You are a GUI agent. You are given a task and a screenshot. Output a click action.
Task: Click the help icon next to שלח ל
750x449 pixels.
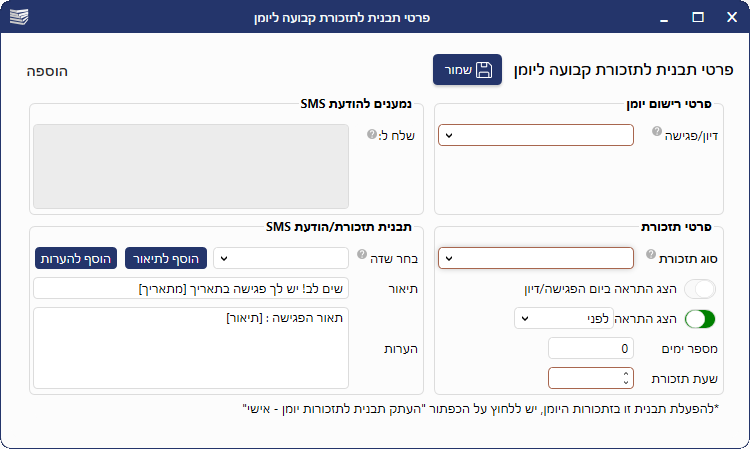pyautogui.click(x=371, y=133)
